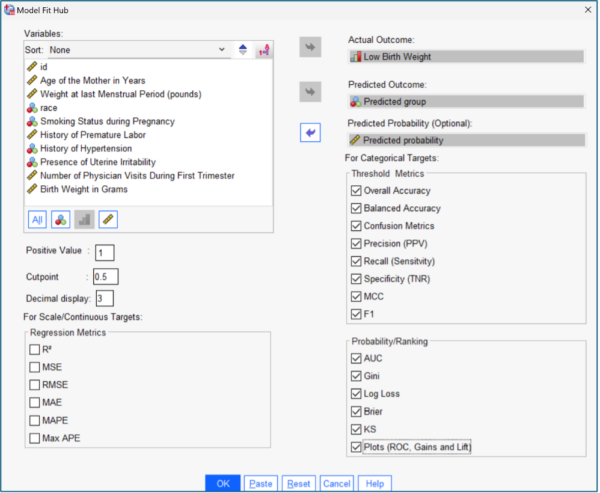Click Predicted group in Predicted Outcome
The image size is (600, 493).
466,102
